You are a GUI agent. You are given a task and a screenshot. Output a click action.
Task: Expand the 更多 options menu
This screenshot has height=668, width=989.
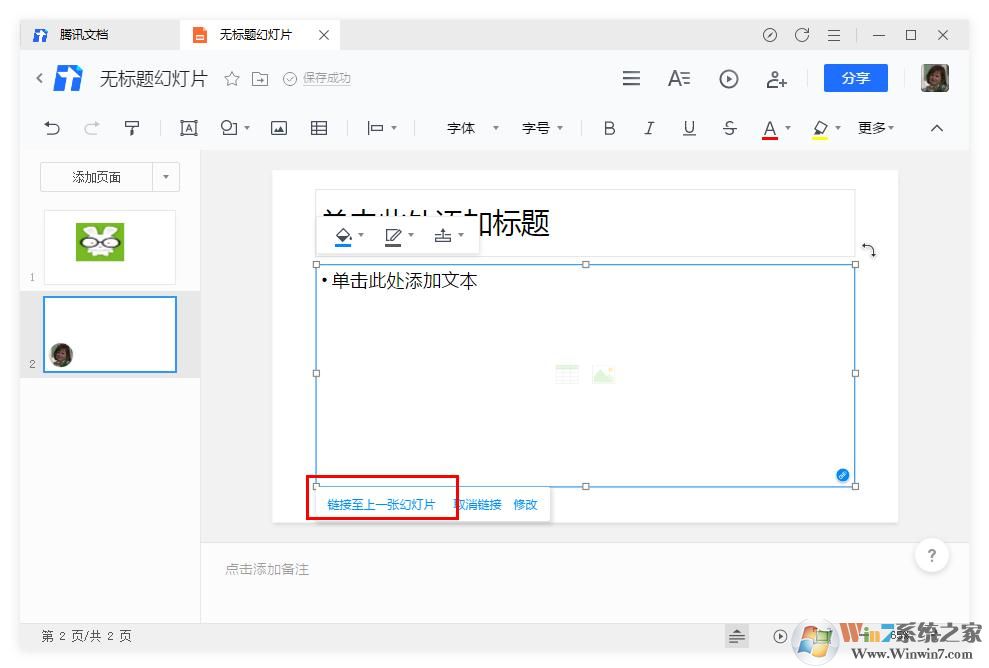[x=872, y=128]
